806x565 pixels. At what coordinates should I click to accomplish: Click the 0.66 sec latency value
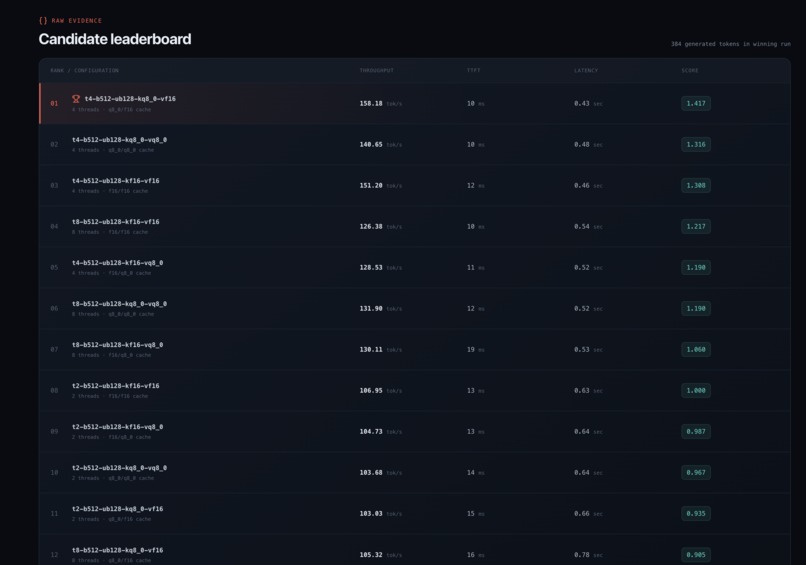[x=589, y=514]
